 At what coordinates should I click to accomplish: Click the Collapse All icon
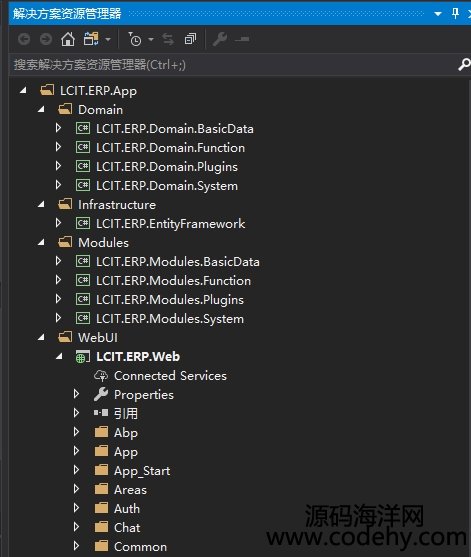click(190, 39)
